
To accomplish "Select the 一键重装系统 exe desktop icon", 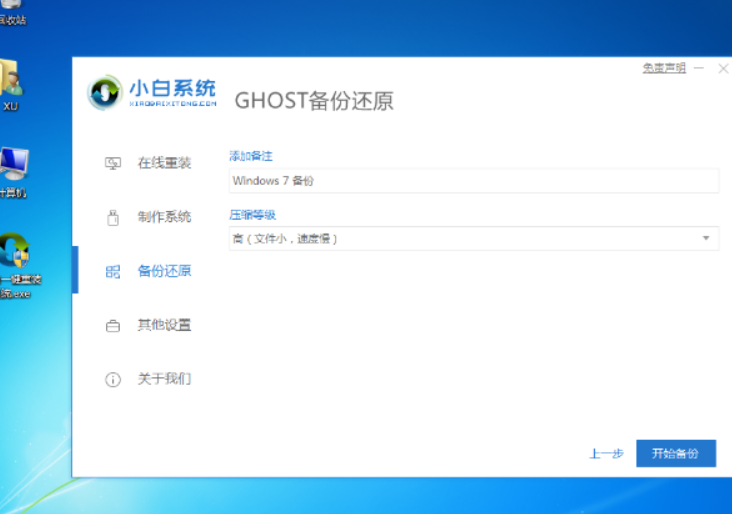I will tap(14, 255).
